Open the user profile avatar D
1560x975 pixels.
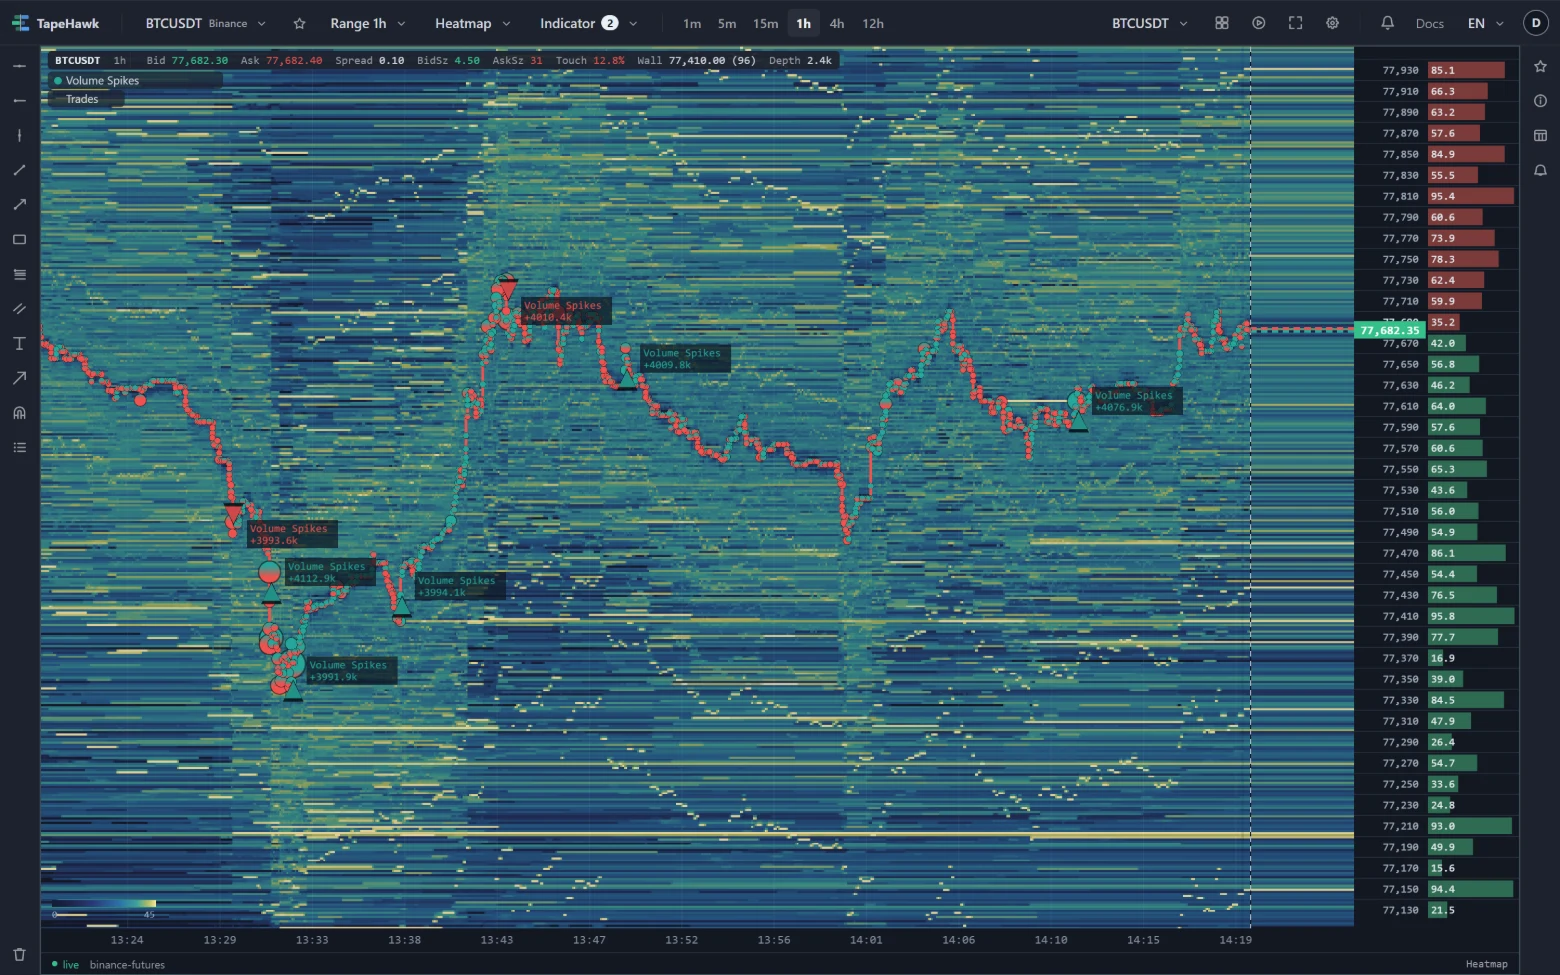click(x=1536, y=23)
